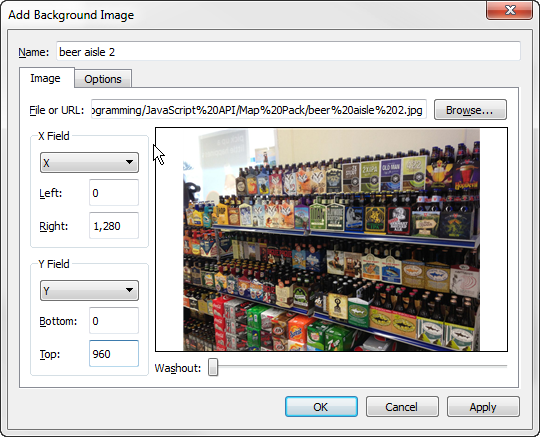The width and height of the screenshot is (540, 437).
Task: Click the Washout slider handle
Action: (213, 367)
